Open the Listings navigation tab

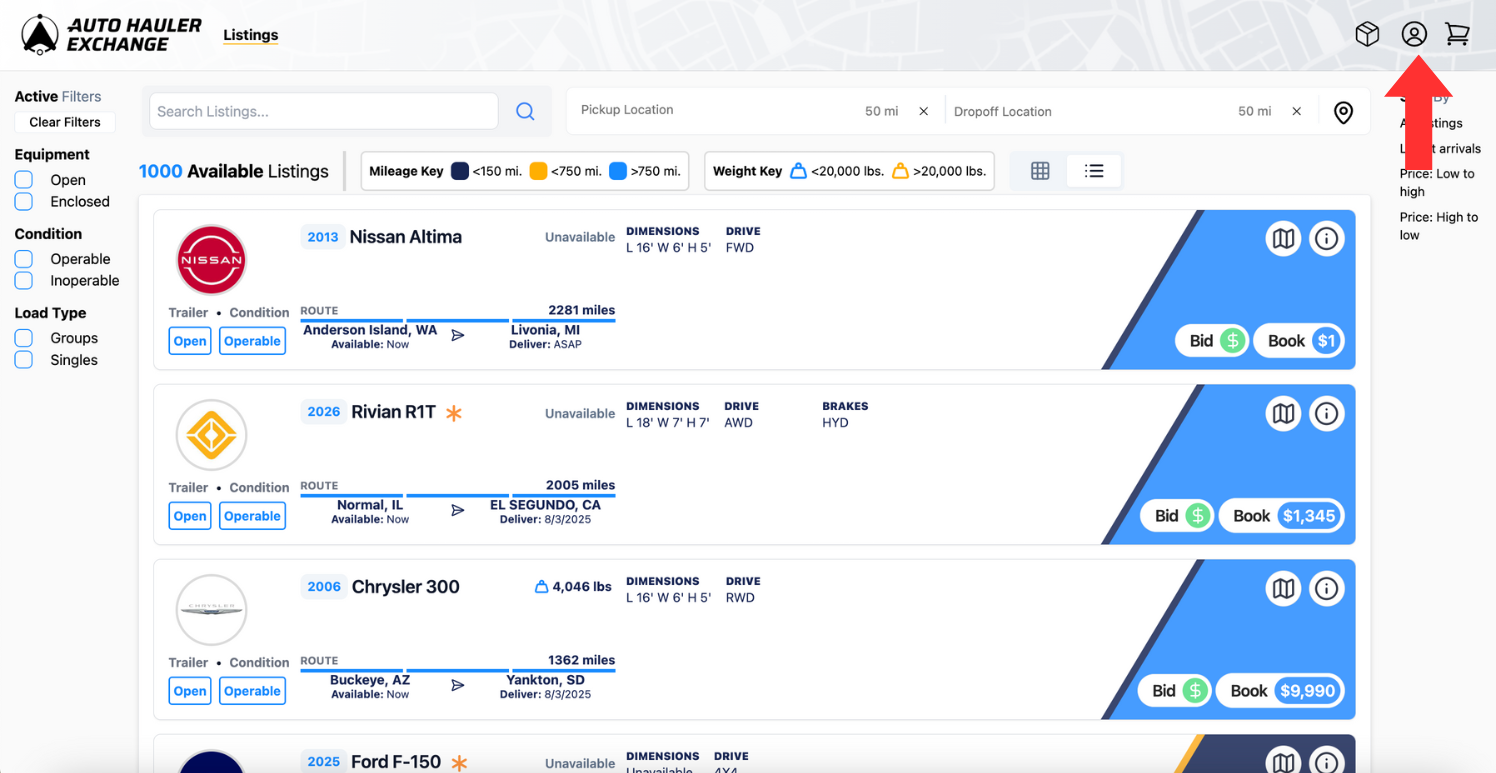(x=250, y=35)
